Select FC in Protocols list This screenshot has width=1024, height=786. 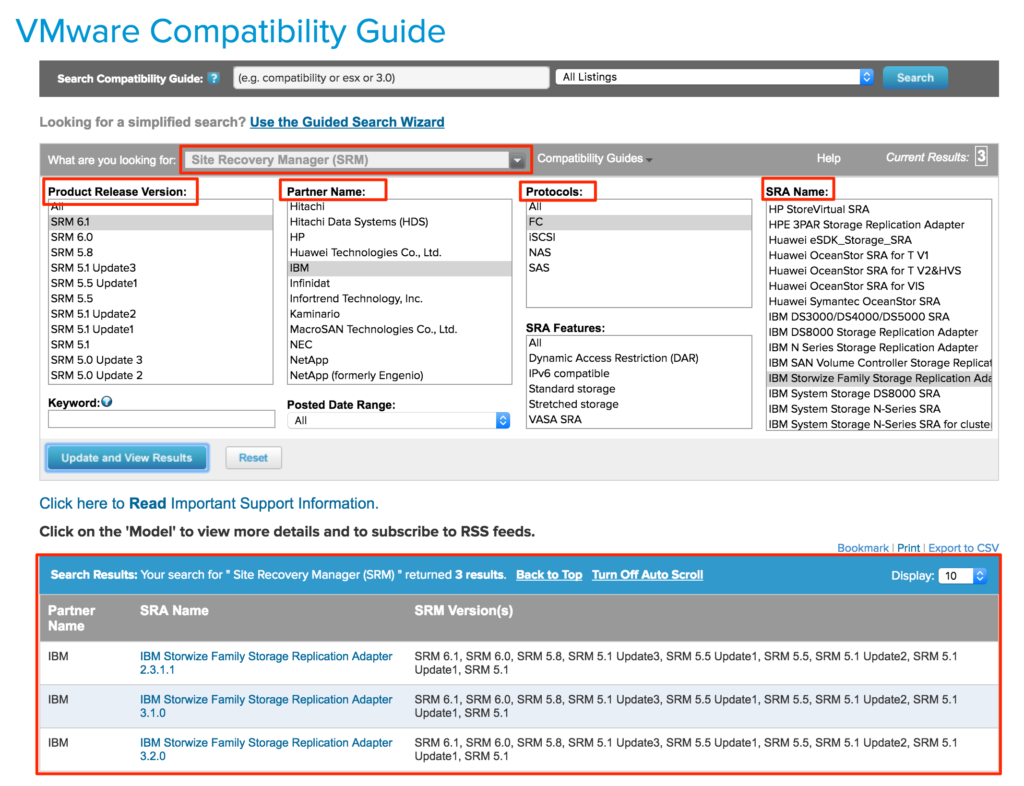pyautogui.click(x=639, y=222)
